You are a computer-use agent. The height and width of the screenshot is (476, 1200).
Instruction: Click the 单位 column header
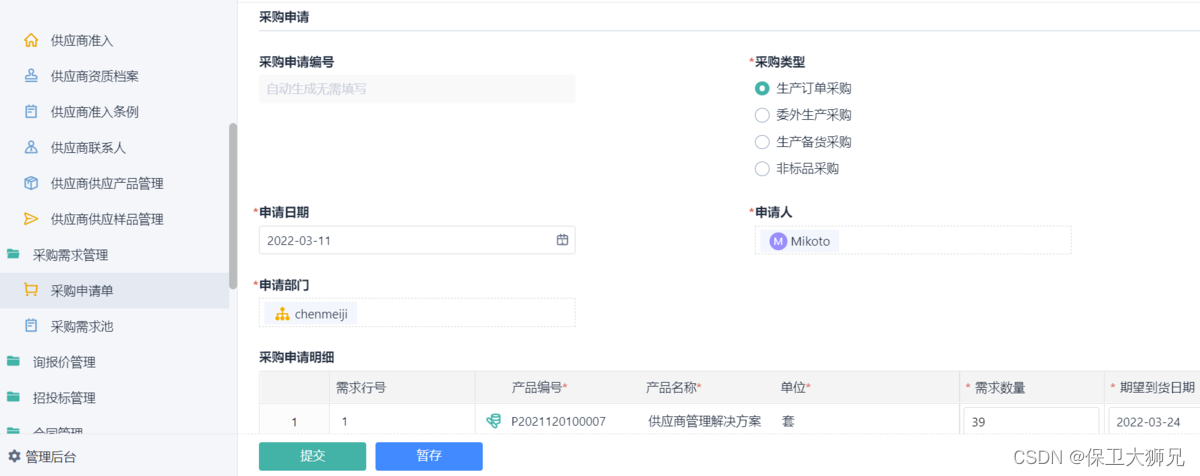tap(795, 387)
